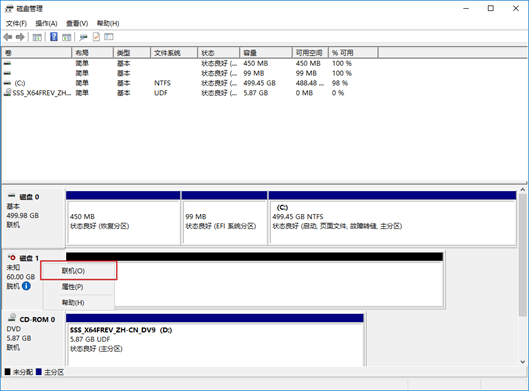Click the 499.45 GB capacity cell

pos(259,83)
